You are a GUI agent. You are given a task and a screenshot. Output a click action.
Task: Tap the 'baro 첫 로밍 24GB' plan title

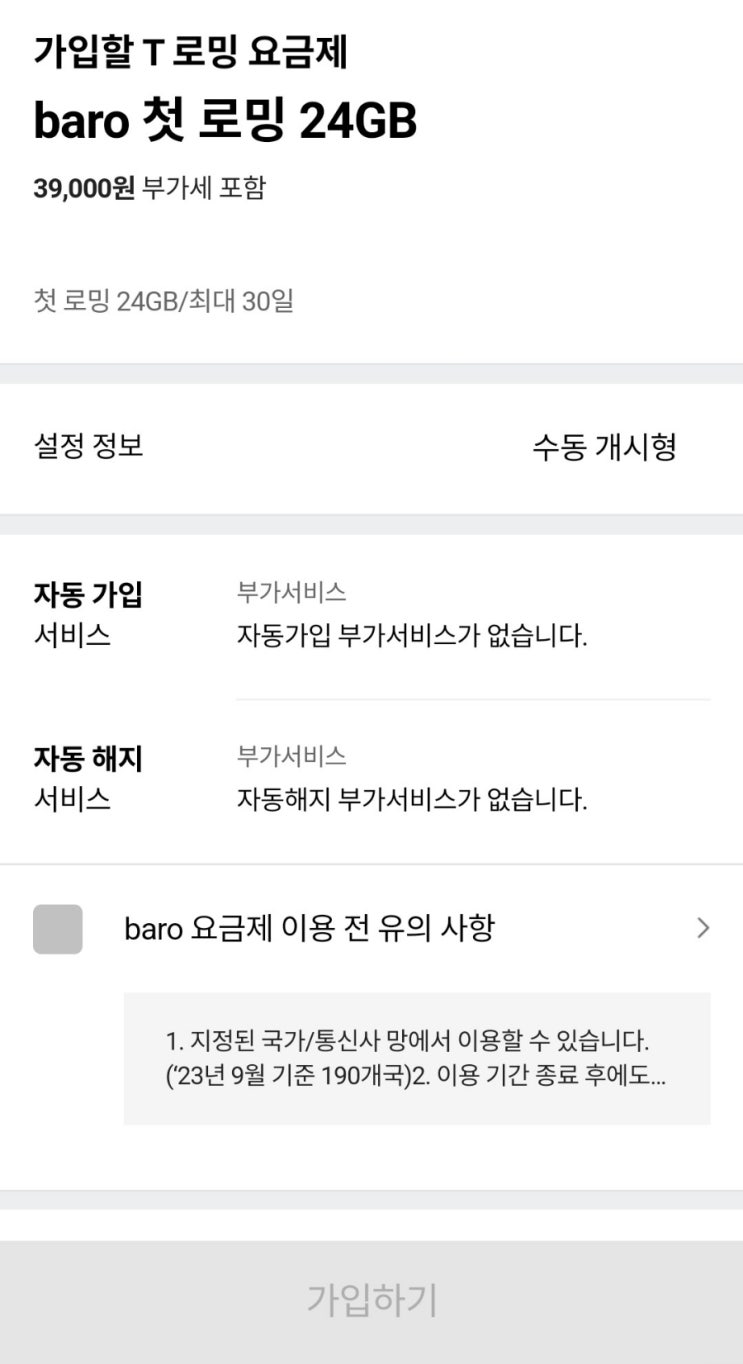(225, 122)
